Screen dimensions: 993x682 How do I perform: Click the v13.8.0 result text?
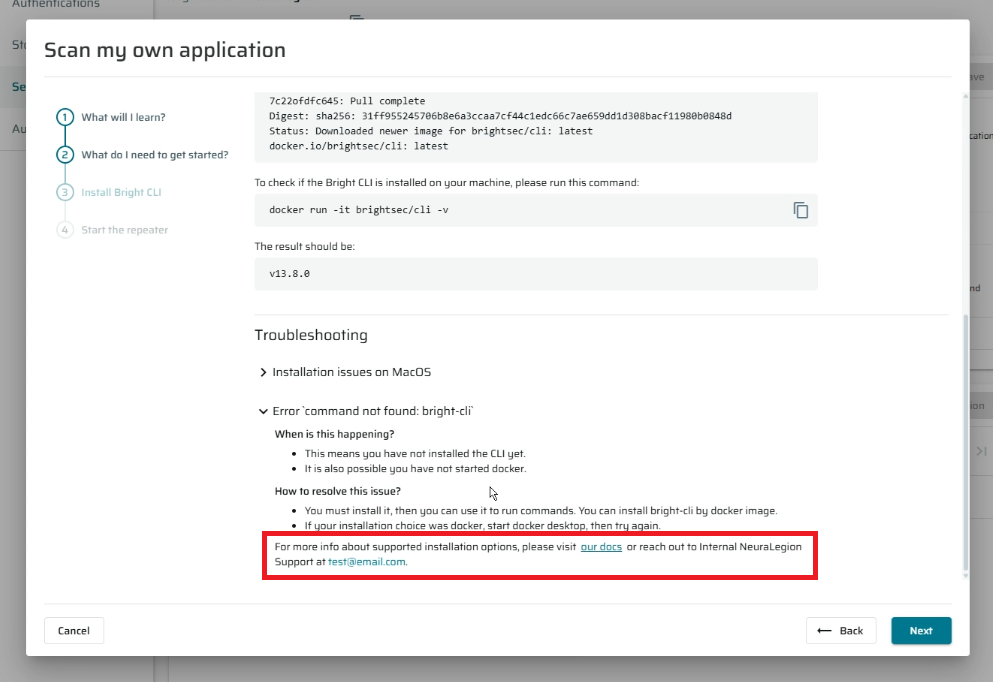pos(289,274)
